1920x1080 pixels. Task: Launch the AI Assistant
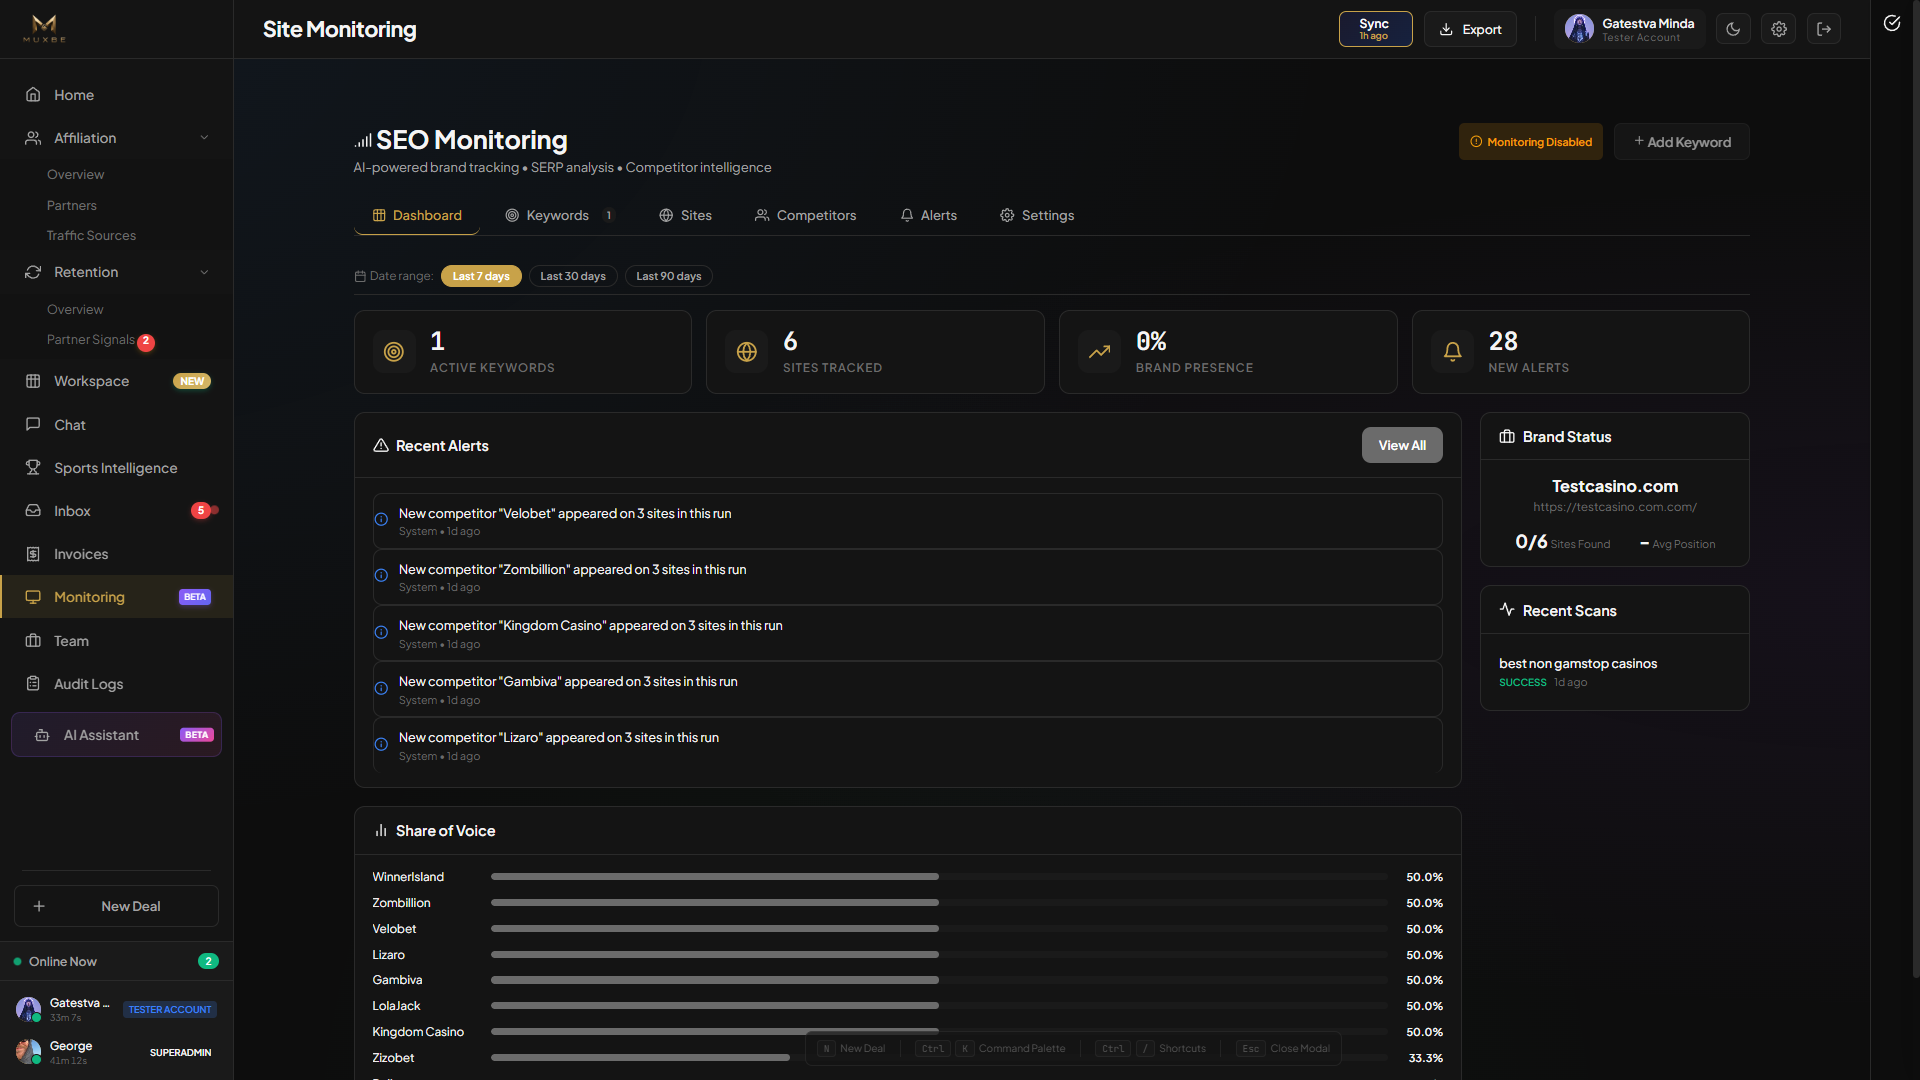(116, 735)
